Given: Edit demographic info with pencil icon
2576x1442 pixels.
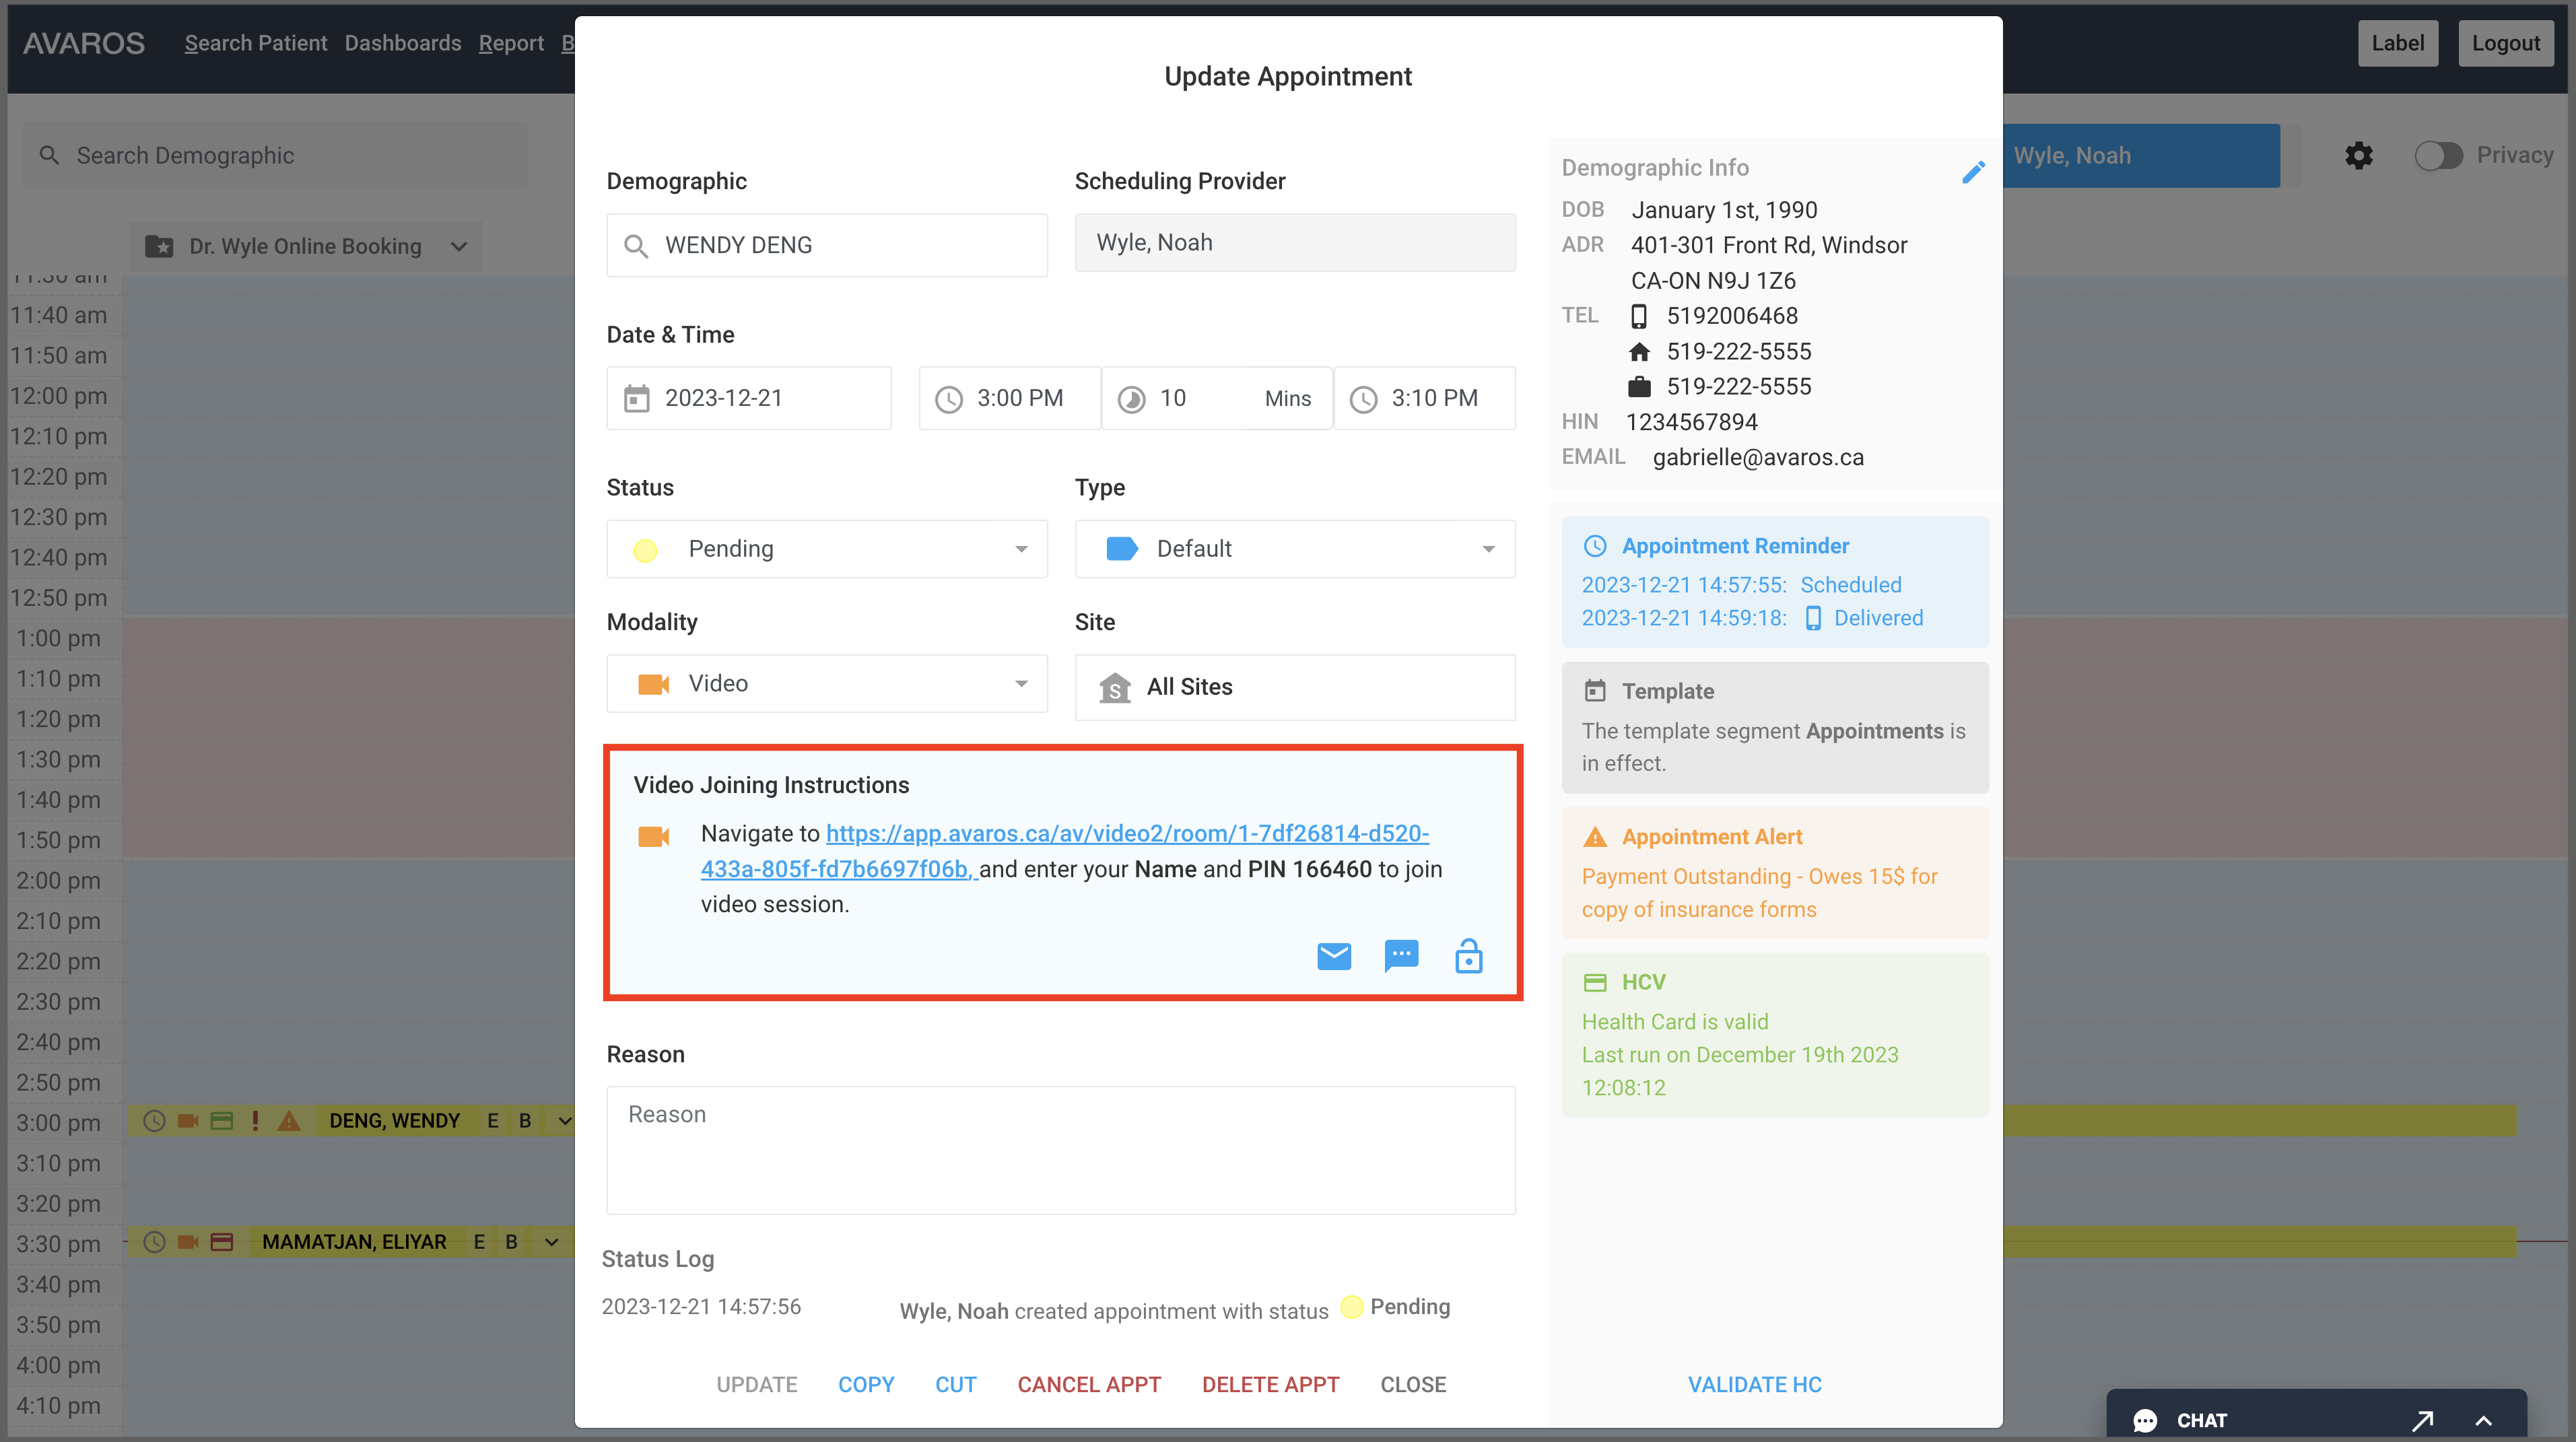Looking at the screenshot, I should [x=1973, y=172].
